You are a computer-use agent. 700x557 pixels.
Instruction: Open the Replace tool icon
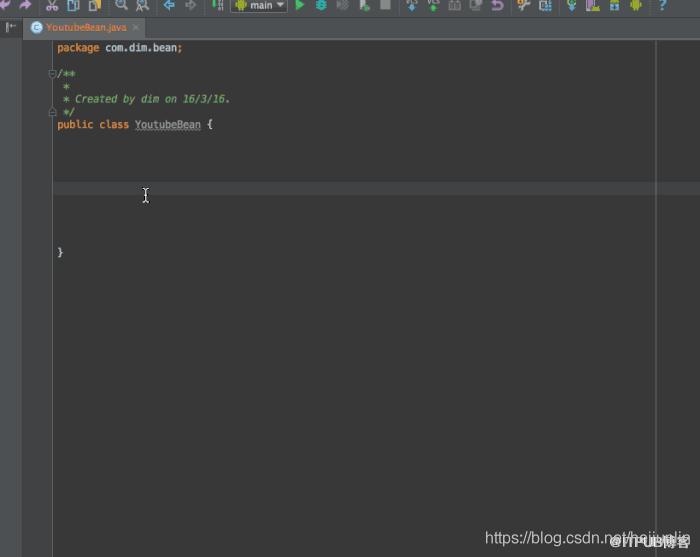(142, 5)
